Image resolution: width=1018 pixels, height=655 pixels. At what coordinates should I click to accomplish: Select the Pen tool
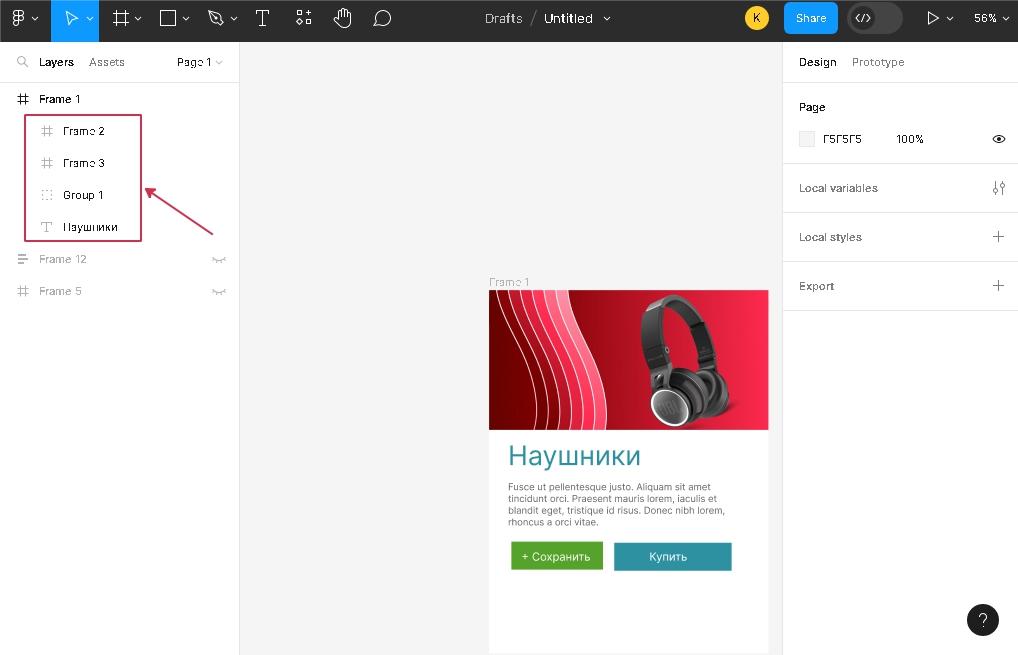click(216, 19)
